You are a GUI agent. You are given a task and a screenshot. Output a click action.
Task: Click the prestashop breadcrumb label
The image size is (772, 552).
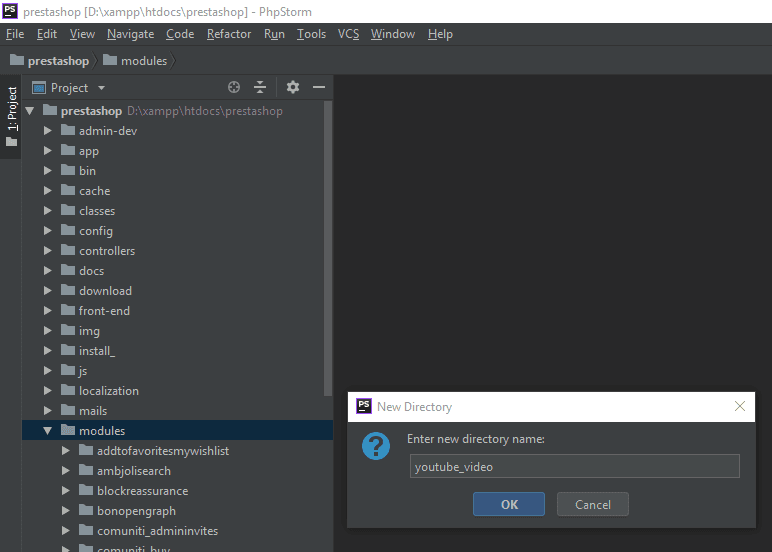pos(59,61)
